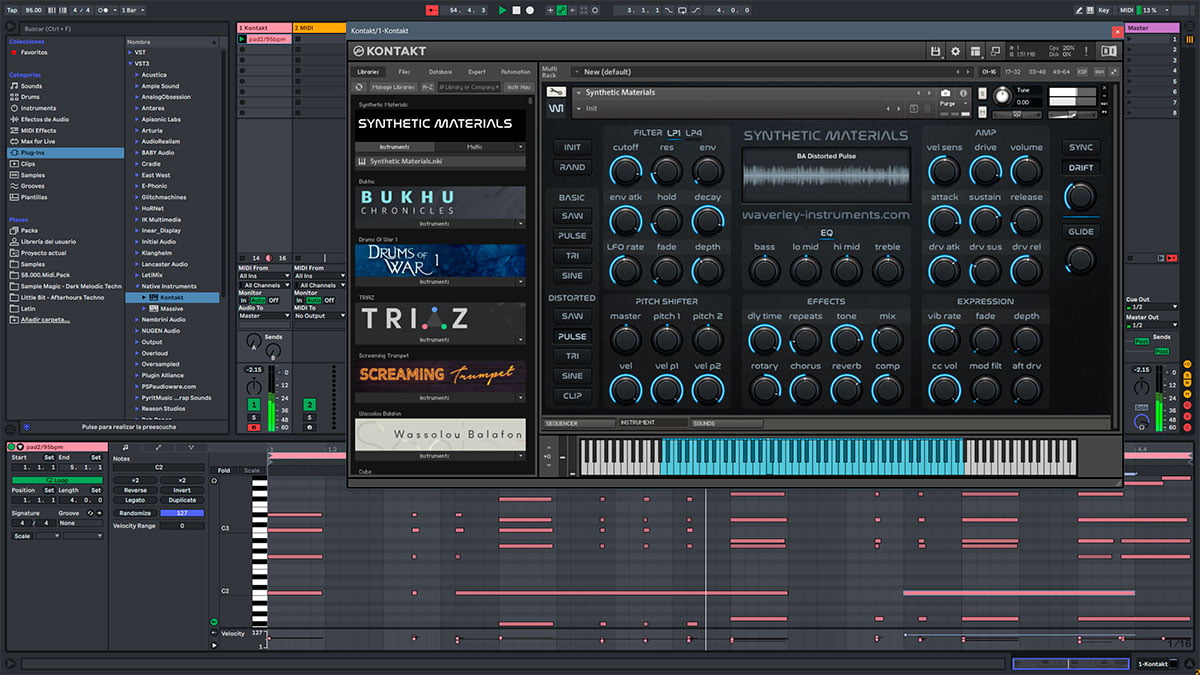Toggle Kontakt info pane button at header right
This screenshot has width=1200, height=675.
(x=1107, y=51)
